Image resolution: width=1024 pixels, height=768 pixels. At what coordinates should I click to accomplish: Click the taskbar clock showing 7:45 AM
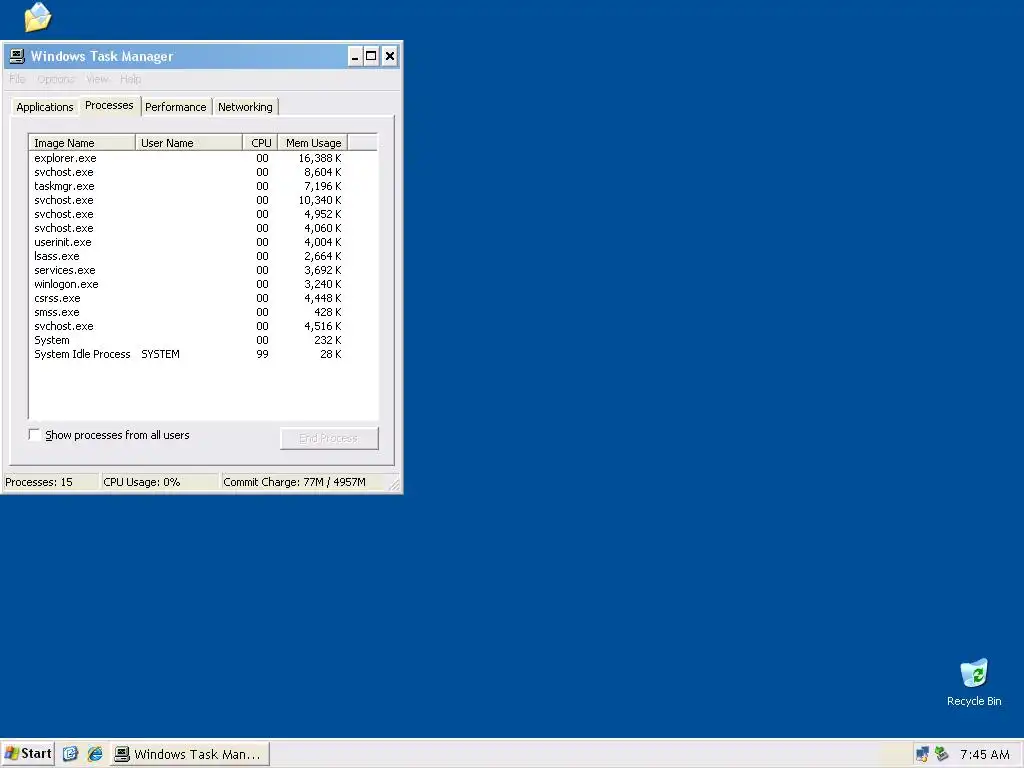[984, 754]
